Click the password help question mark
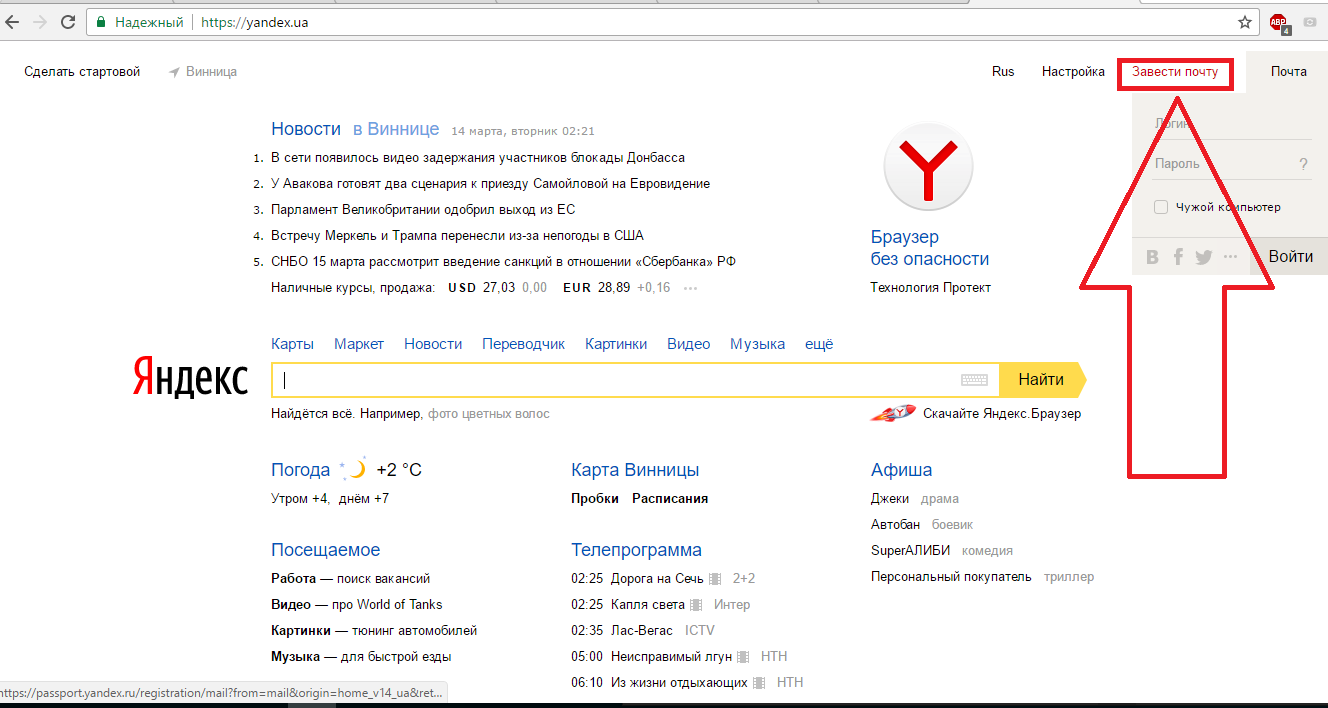The height and width of the screenshot is (708, 1328). pos(1303,164)
